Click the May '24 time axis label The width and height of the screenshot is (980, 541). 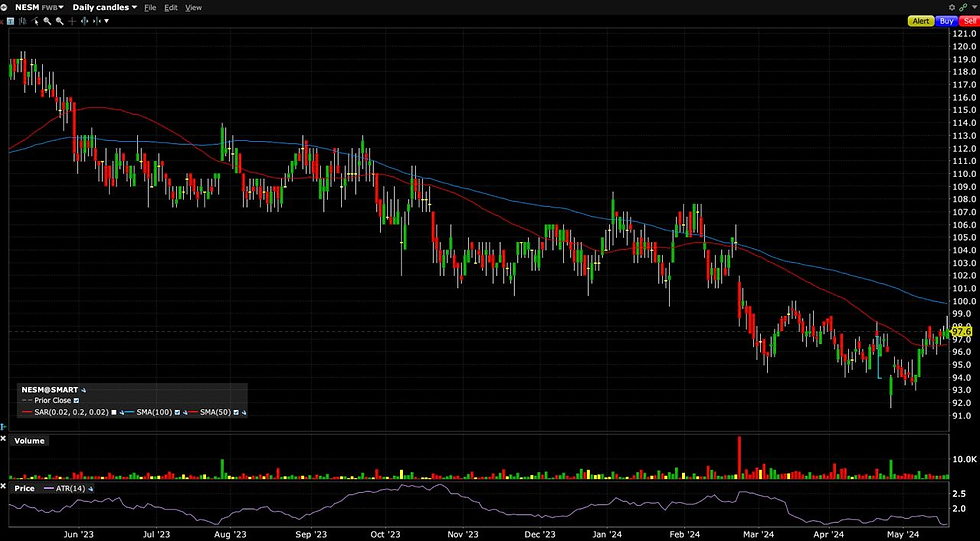click(x=903, y=534)
